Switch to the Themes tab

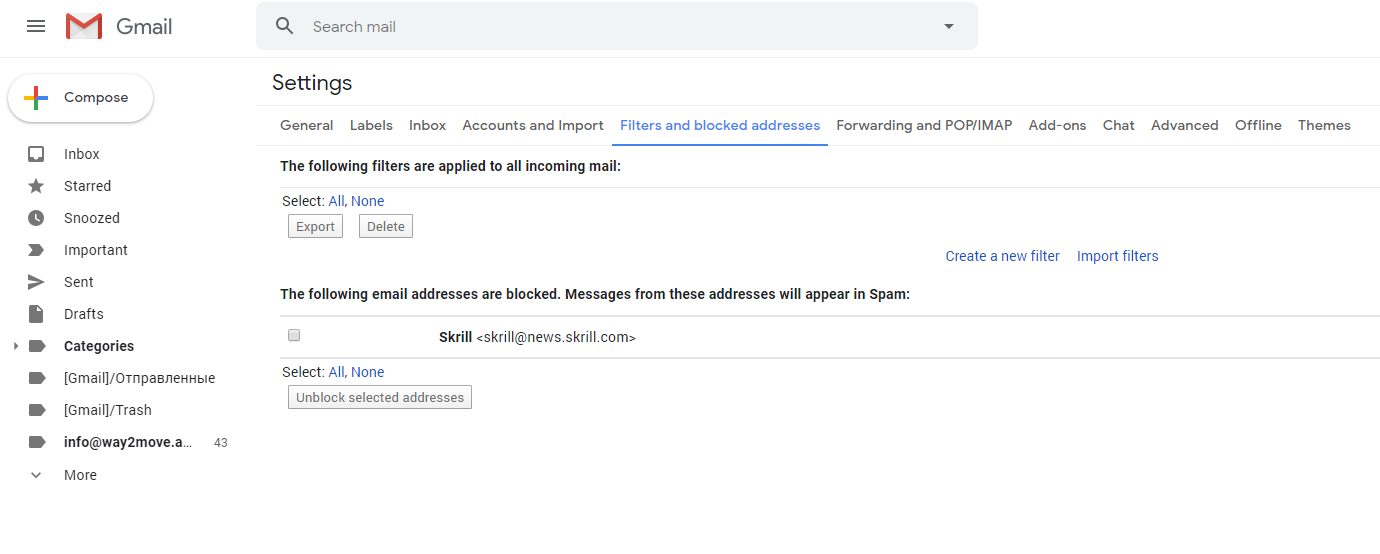(x=1324, y=125)
